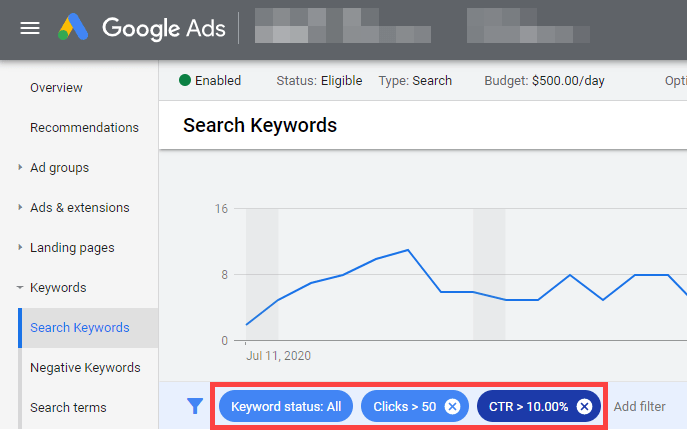Go to Negative Keywords
Viewport: 687px width, 430px height.
pyautogui.click(x=85, y=368)
